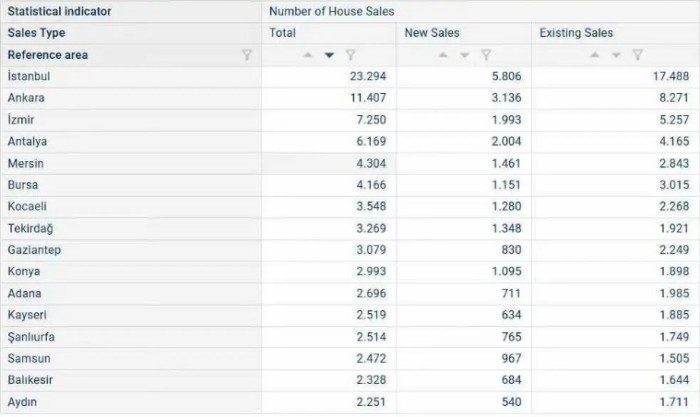Screen dimensions: 700x417
Task: Sort Existing Sales column ascending
Action: click(x=595, y=55)
